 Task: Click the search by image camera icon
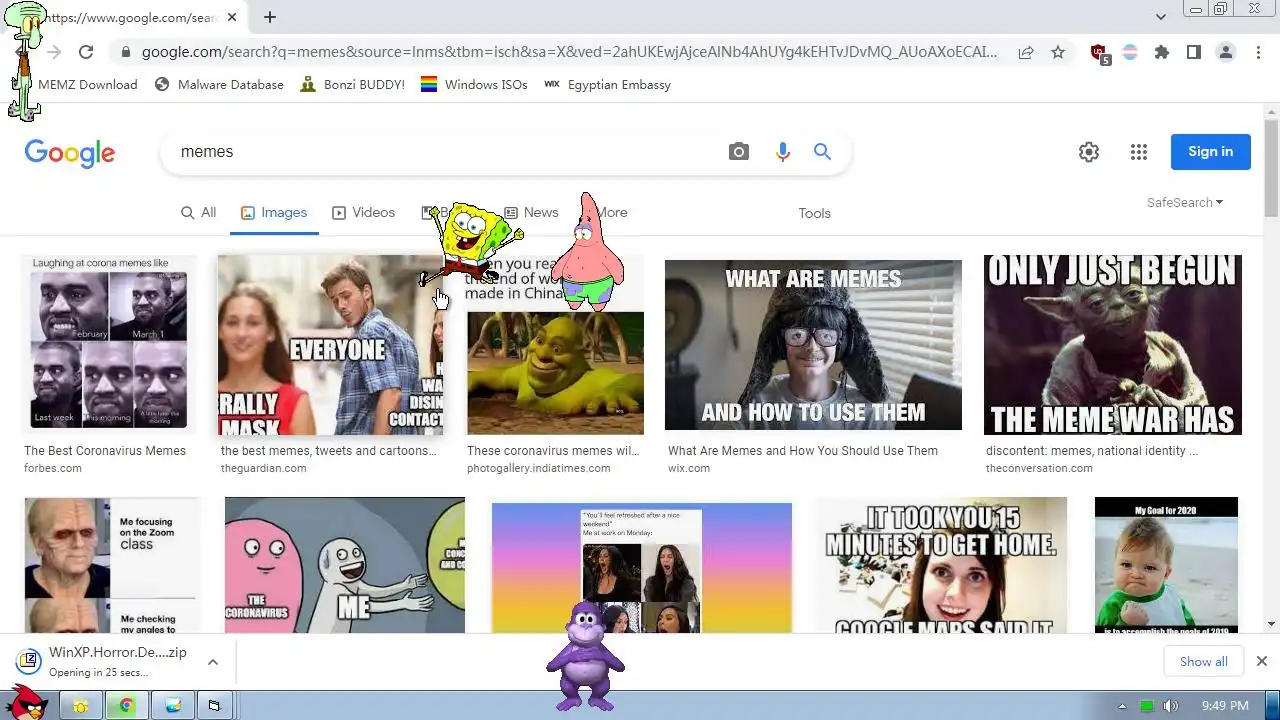point(739,152)
